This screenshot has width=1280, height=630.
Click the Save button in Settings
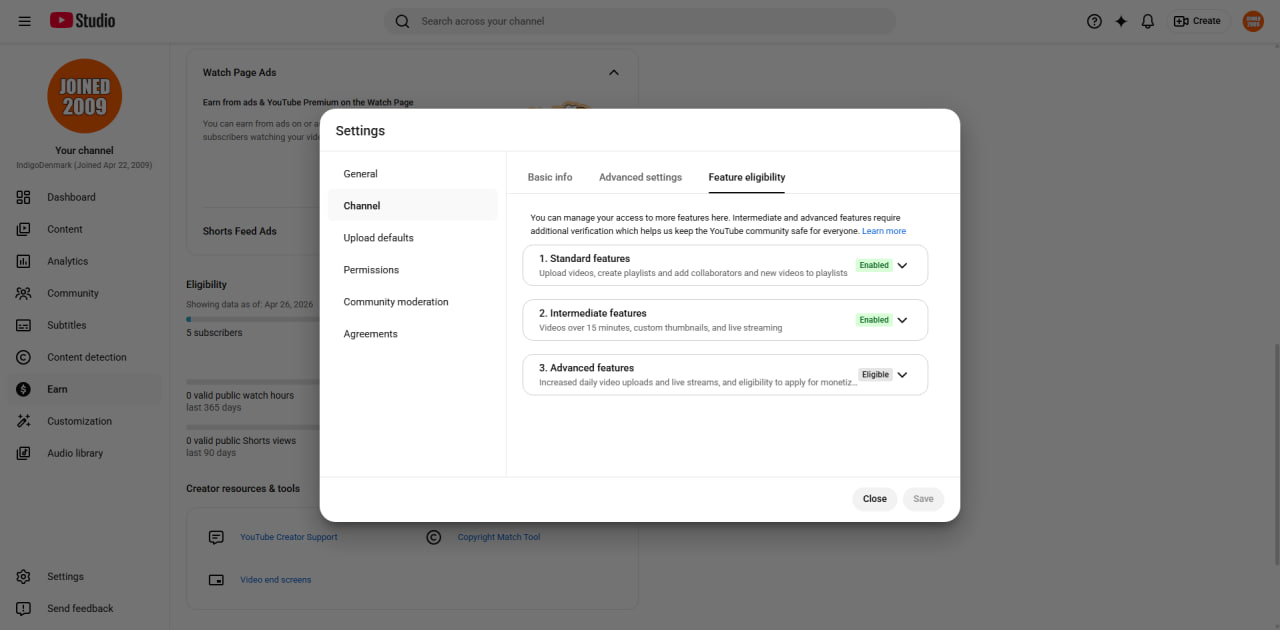coord(923,499)
